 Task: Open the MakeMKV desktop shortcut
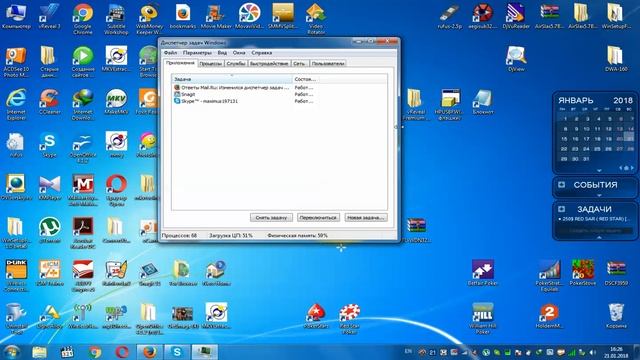116,102
